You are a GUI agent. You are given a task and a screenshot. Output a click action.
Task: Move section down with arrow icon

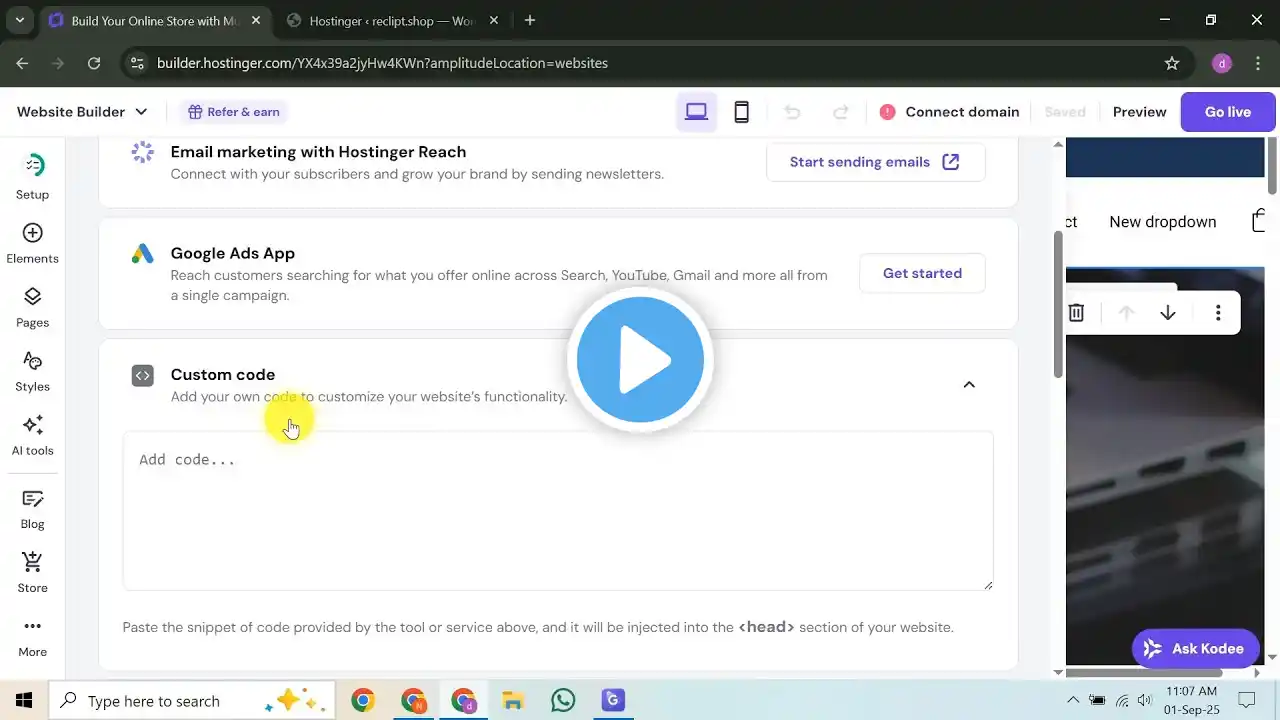pyautogui.click(x=1167, y=313)
